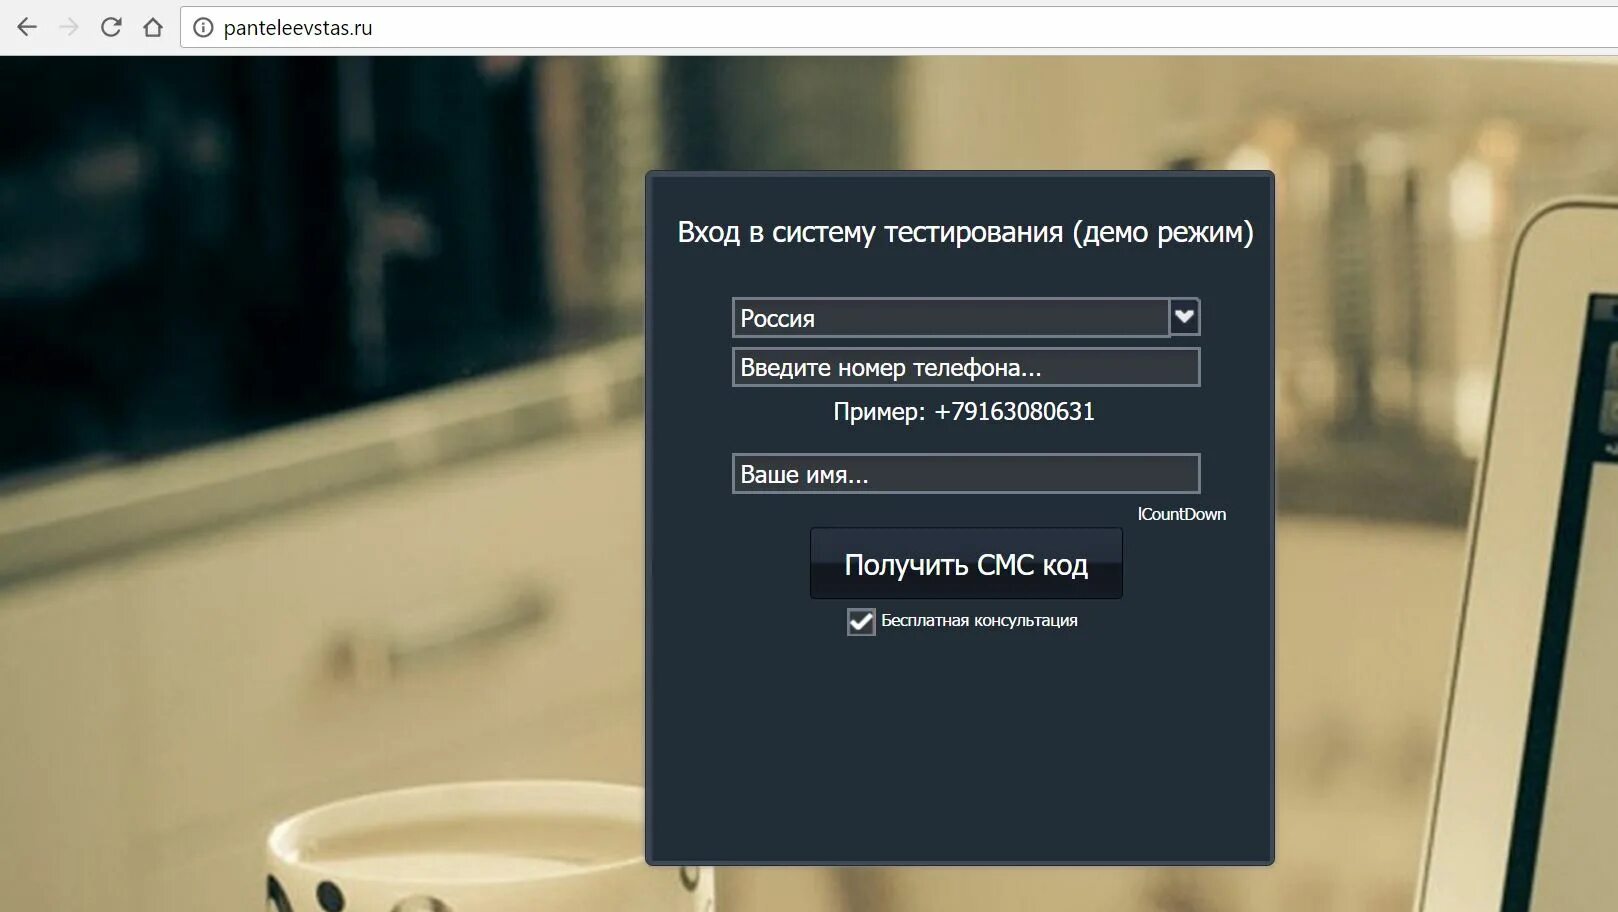Viewport: 1618px width, 912px height.
Task: Focus the Ваше имя name field
Action: [x=966, y=474]
